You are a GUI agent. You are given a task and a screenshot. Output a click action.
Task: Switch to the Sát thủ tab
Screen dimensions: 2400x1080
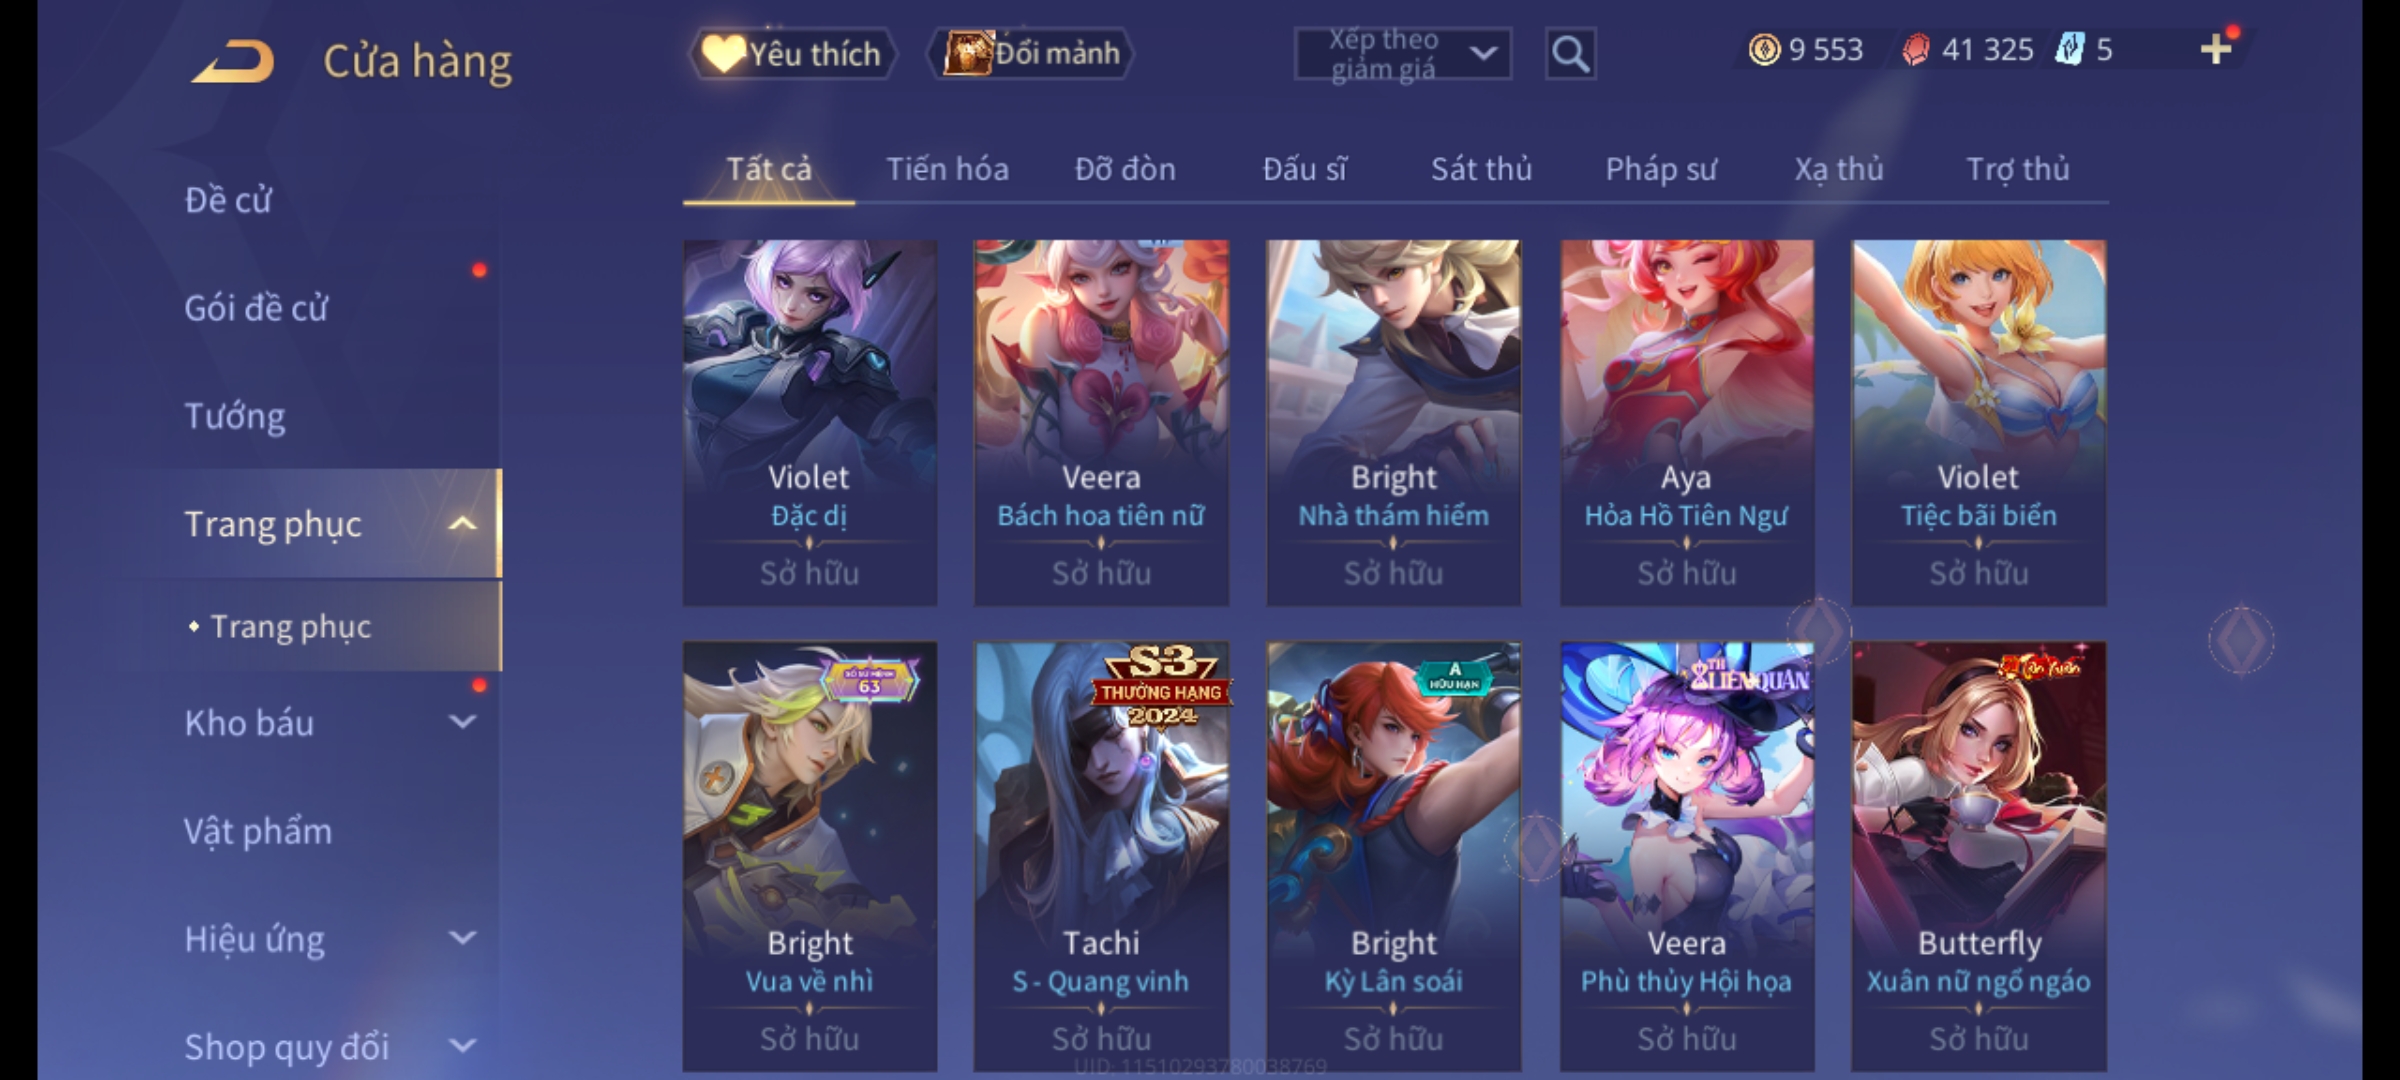(1481, 169)
